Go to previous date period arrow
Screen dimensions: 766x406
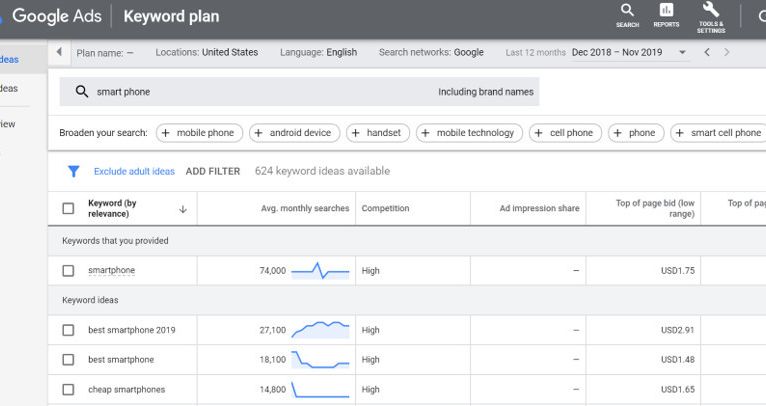point(707,52)
